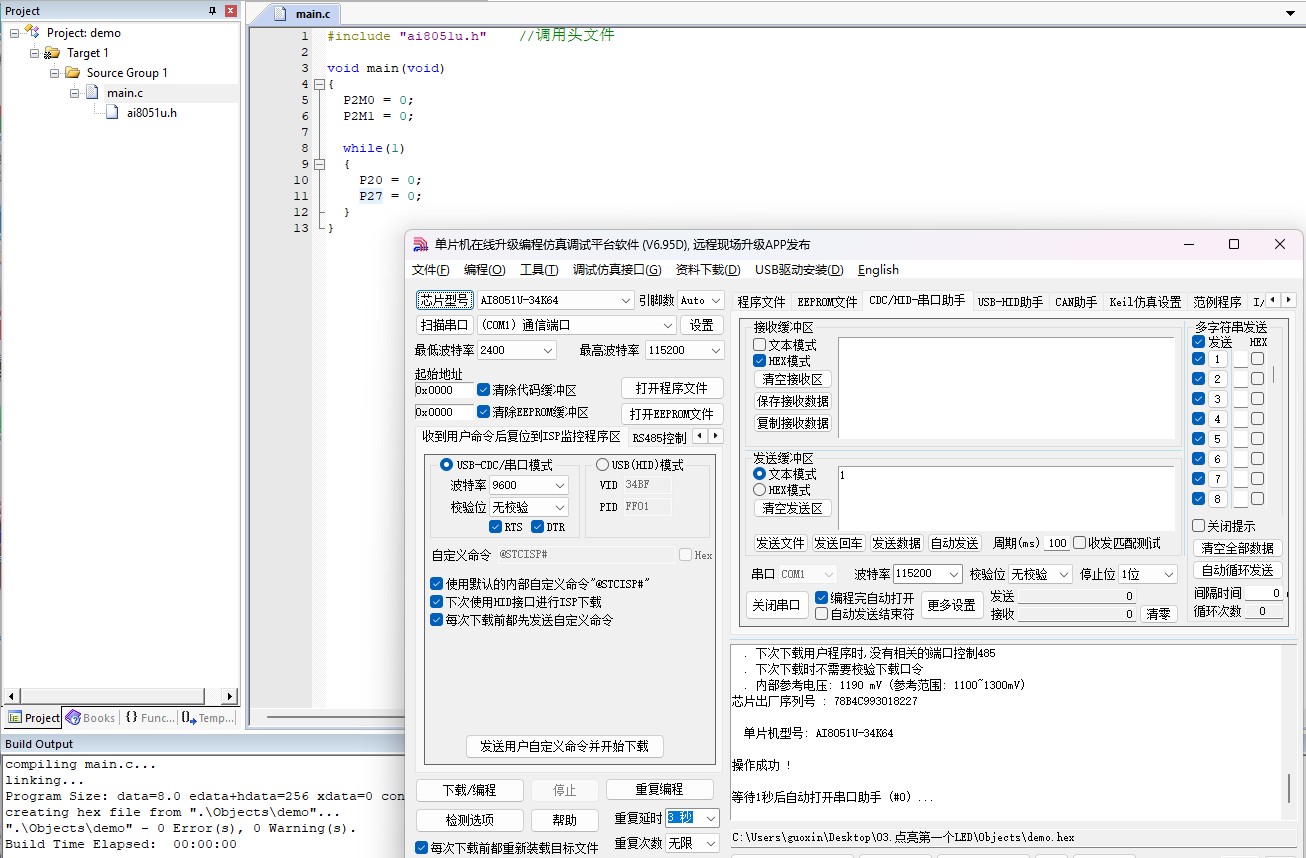Click the 关闭串口 button

[776, 605]
